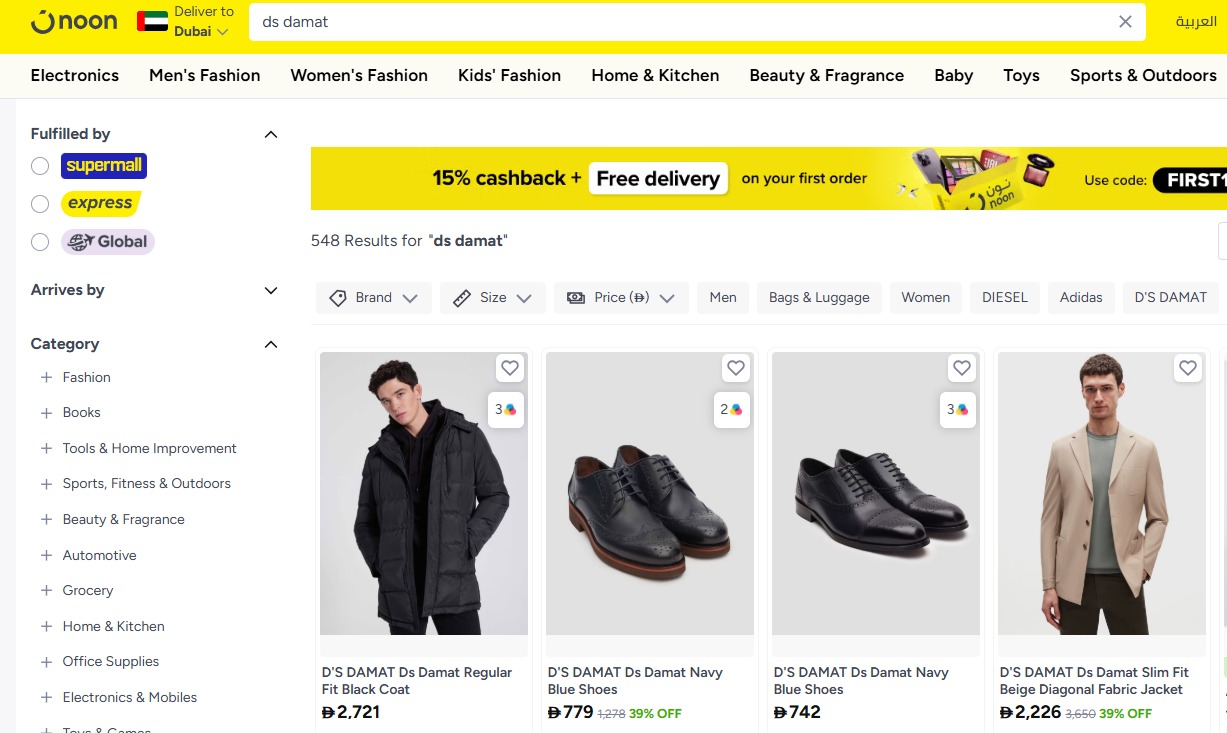
Task: Open the Price filter dropdown
Action: [620, 298]
